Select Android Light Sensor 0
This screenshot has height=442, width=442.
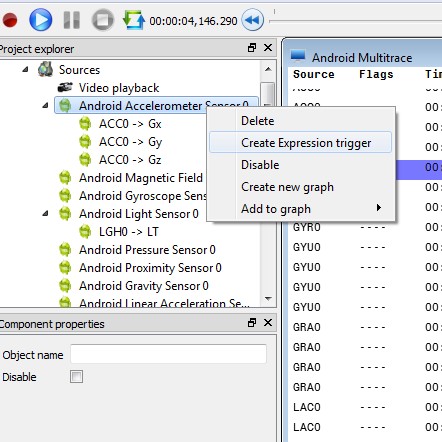point(139,214)
